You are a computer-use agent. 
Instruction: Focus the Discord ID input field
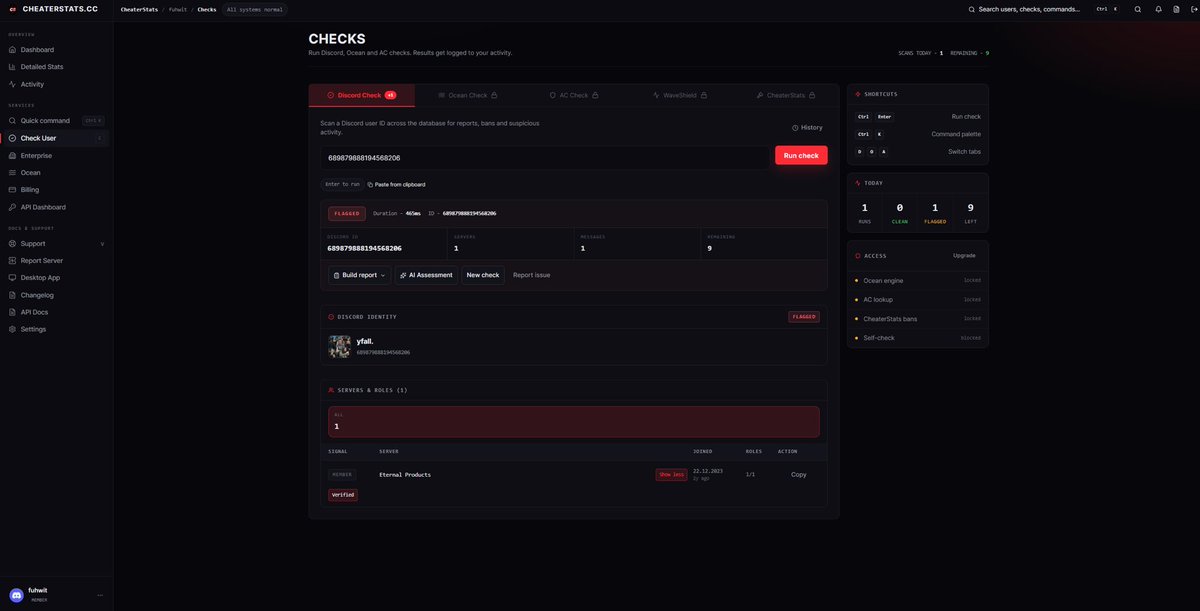pyautogui.click(x=545, y=157)
